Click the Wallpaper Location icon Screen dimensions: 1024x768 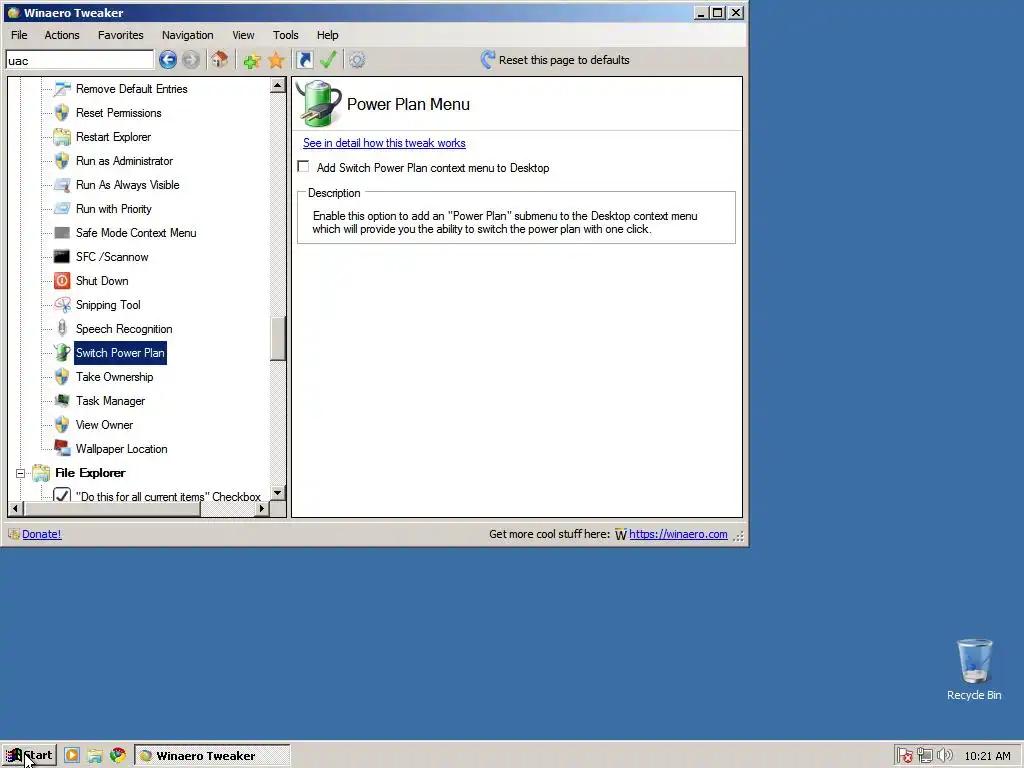62,449
